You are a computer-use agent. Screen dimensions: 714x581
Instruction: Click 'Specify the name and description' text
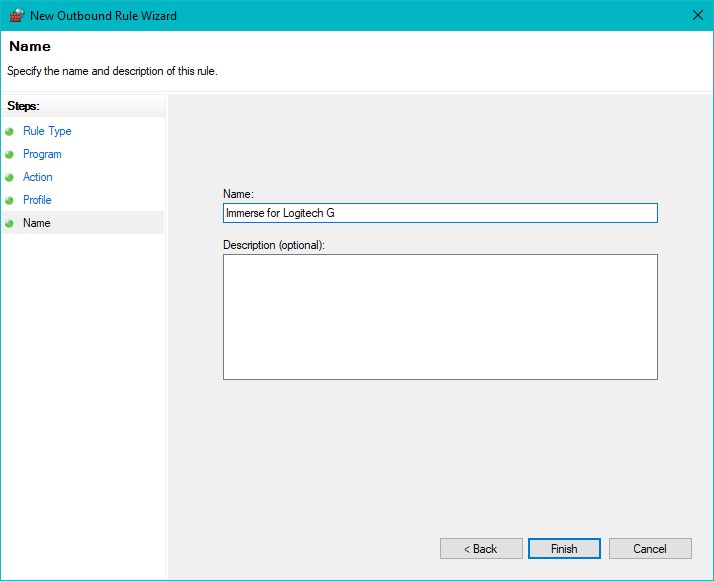pyautogui.click(x=112, y=71)
